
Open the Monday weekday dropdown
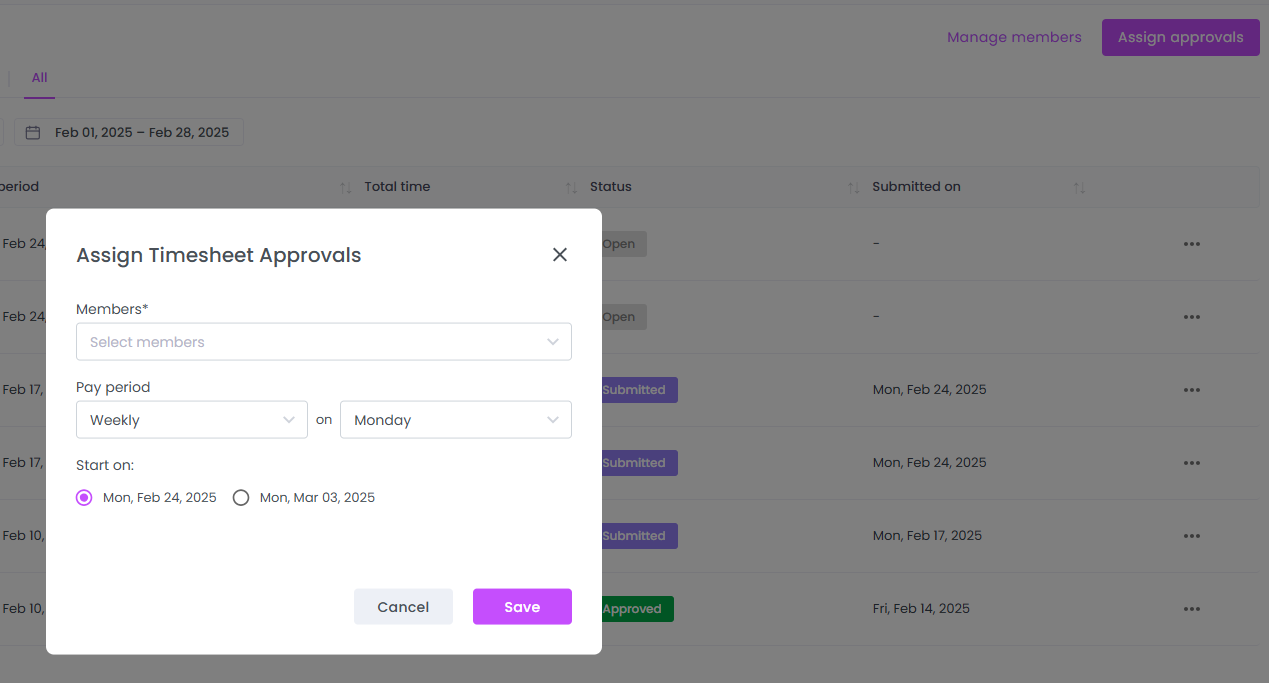[455, 419]
